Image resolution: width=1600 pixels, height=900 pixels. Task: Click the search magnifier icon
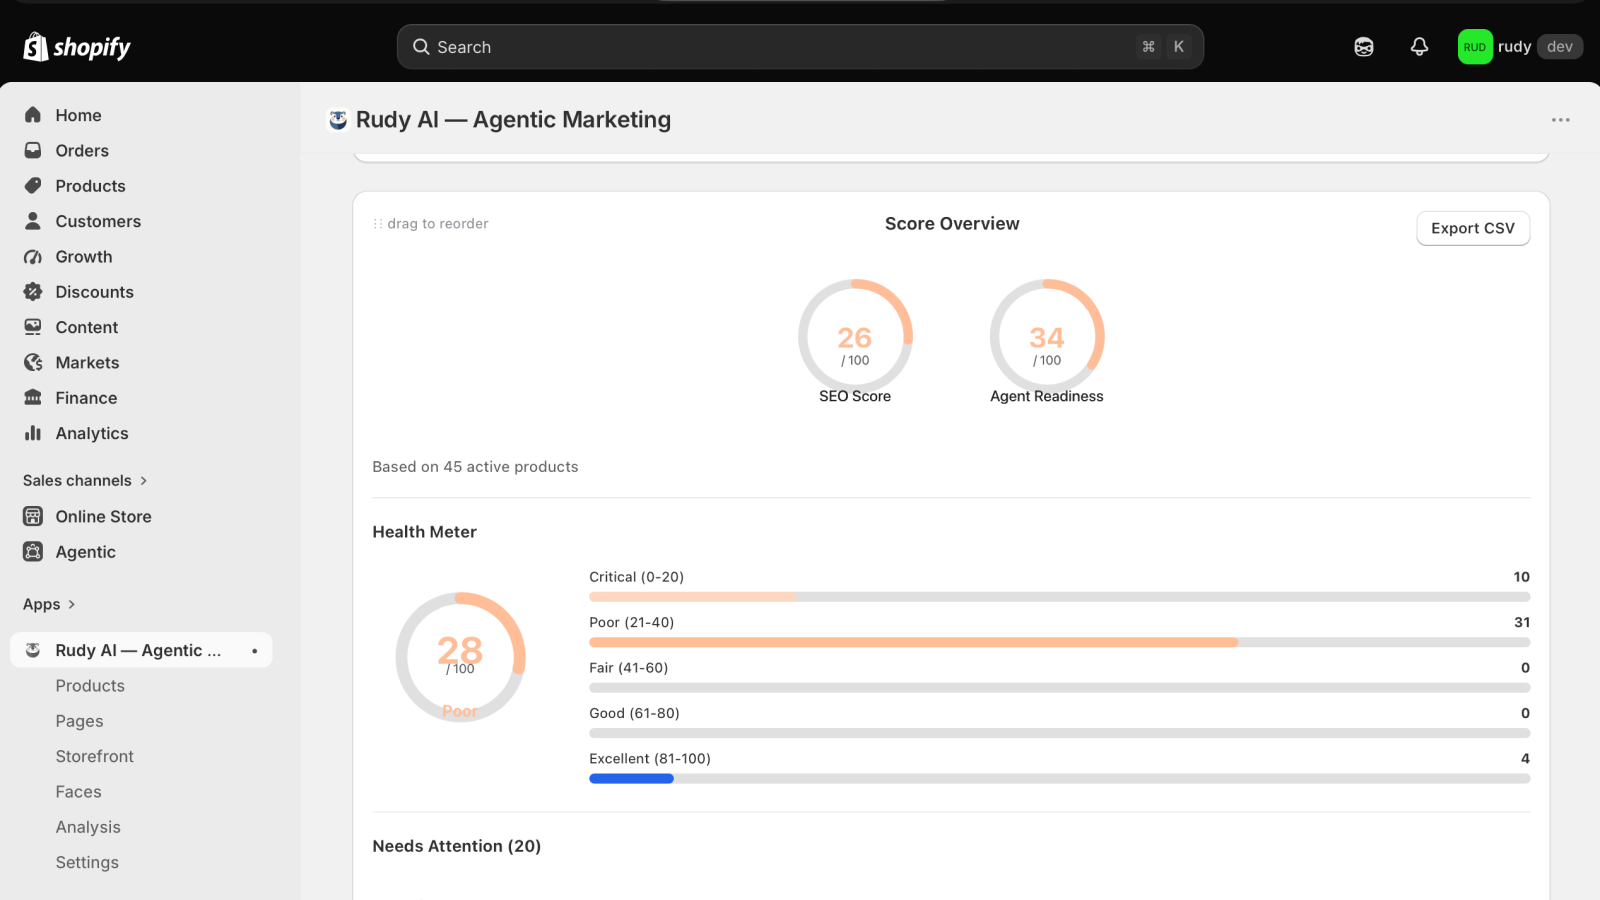421,47
